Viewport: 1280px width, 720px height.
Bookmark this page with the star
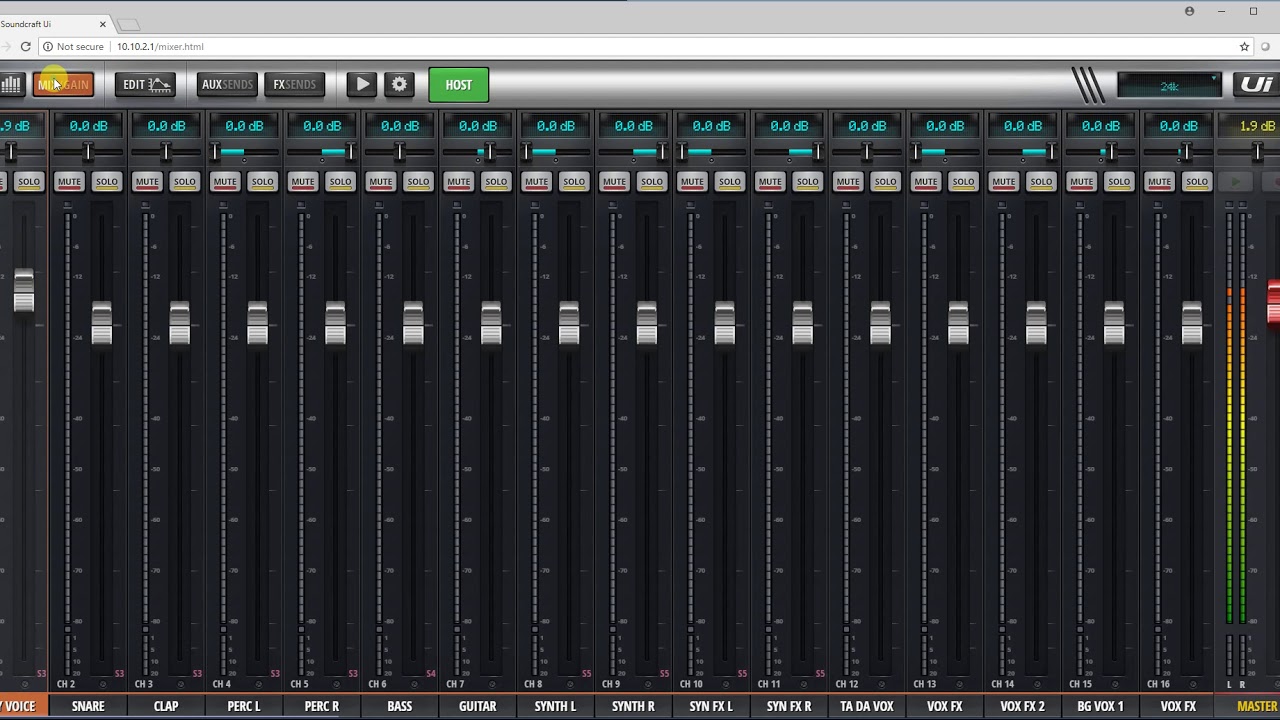coord(1244,46)
